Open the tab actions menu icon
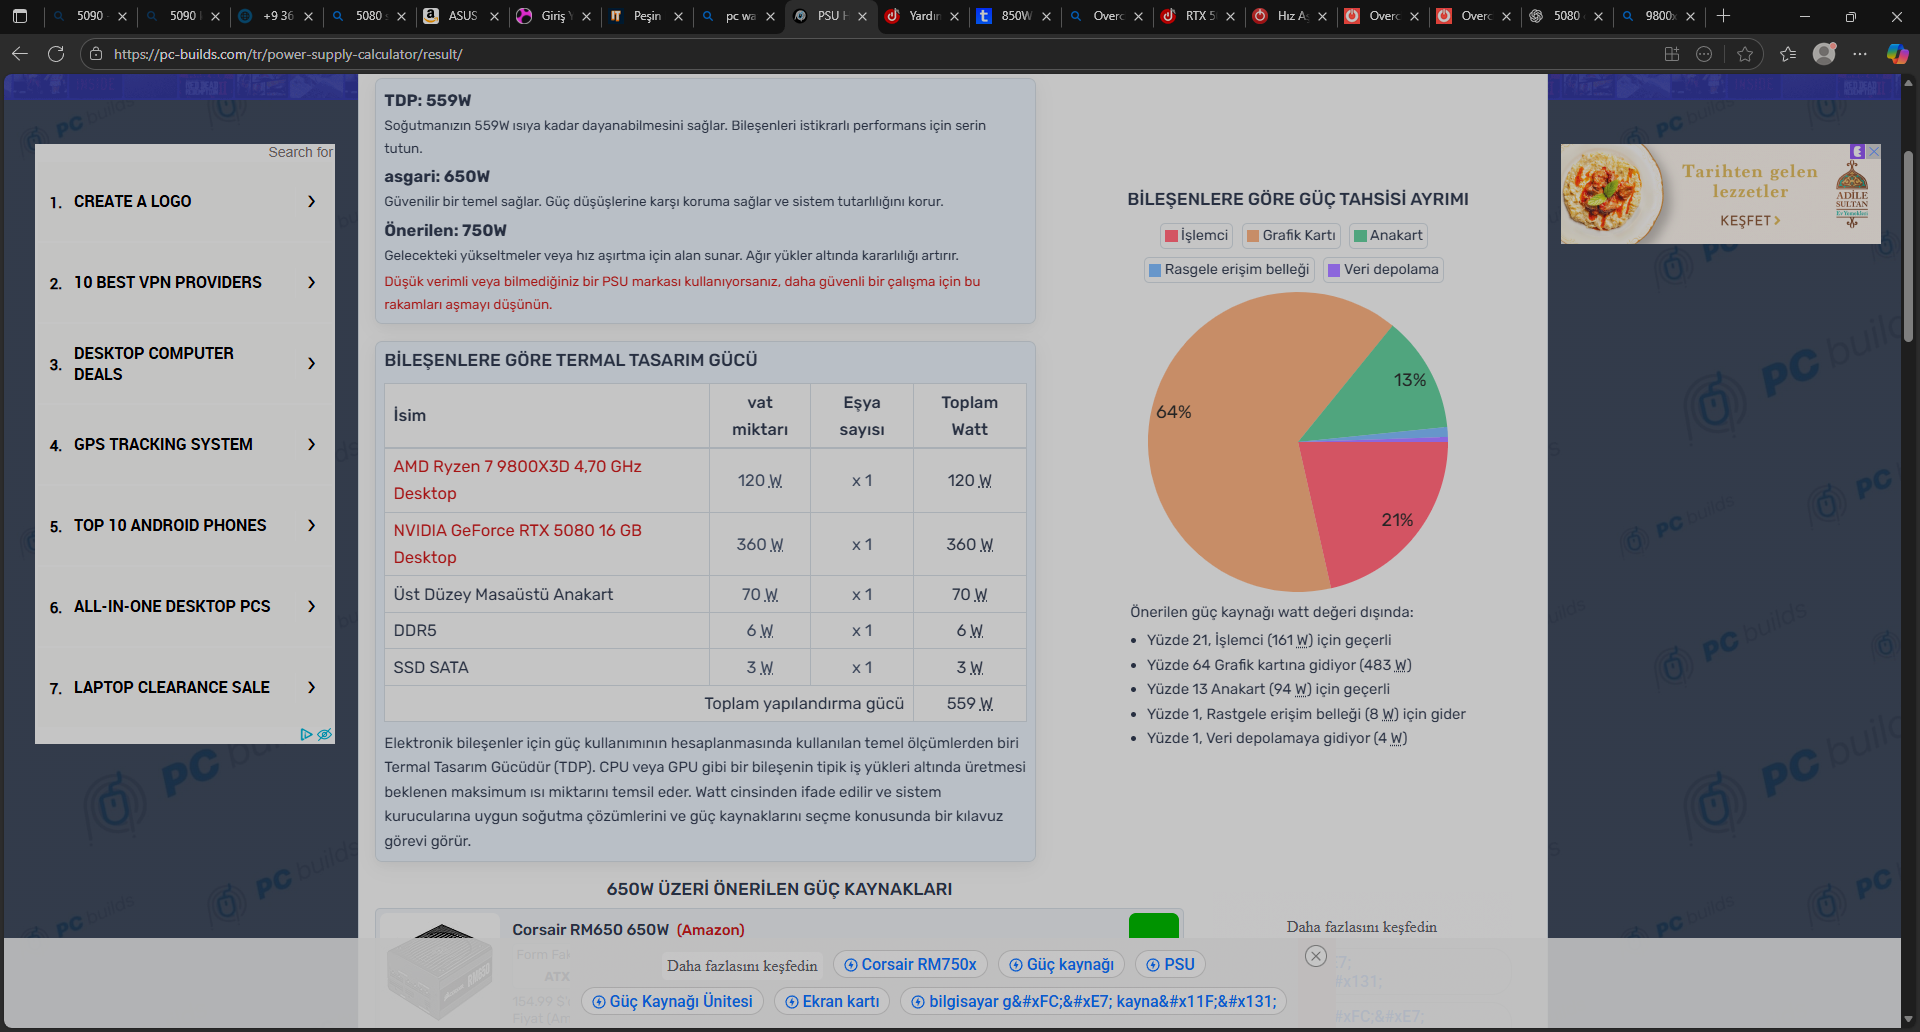 pyautogui.click(x=20, y=16)
